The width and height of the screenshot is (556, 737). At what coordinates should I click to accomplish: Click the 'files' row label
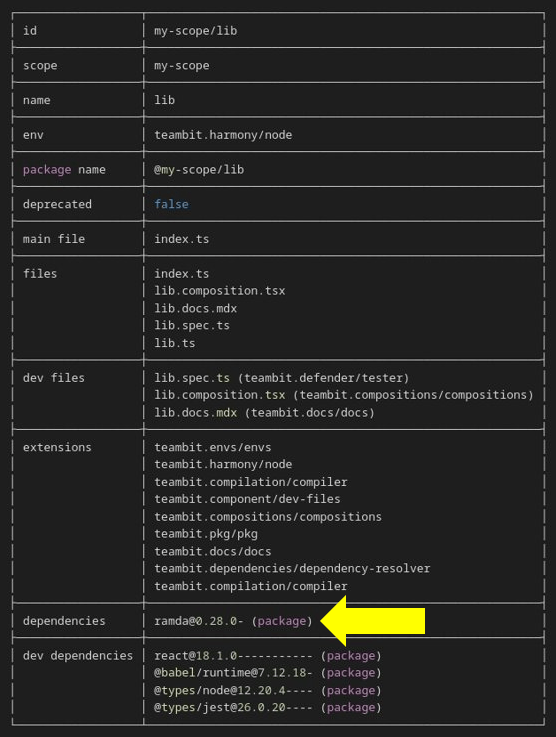click(40, 274)
